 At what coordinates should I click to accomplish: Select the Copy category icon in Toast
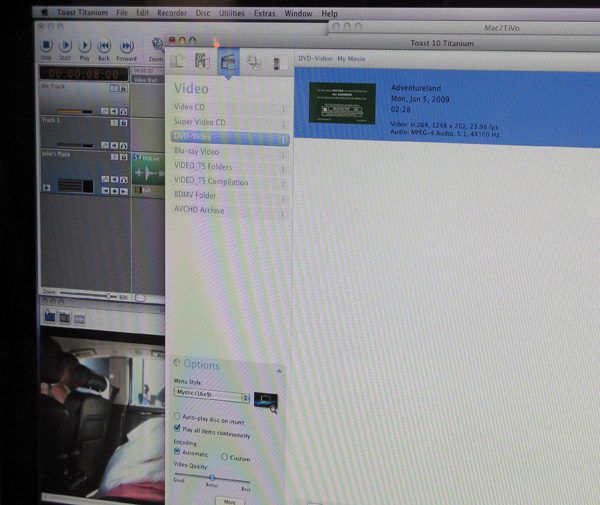click(254, 62)
